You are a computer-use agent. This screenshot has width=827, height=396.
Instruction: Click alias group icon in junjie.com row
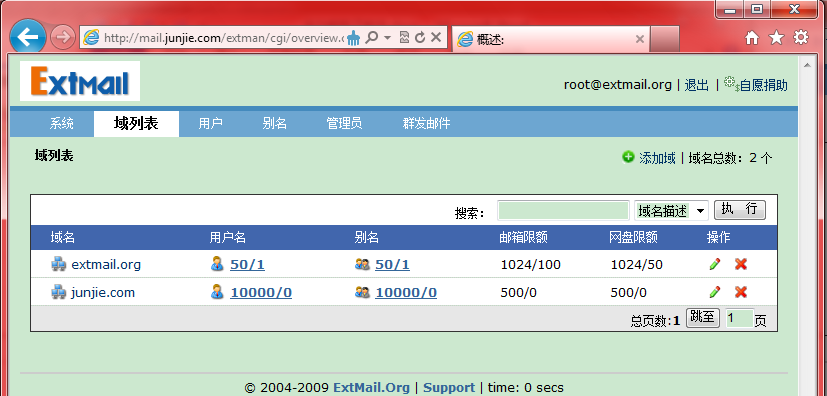[362, 292]
